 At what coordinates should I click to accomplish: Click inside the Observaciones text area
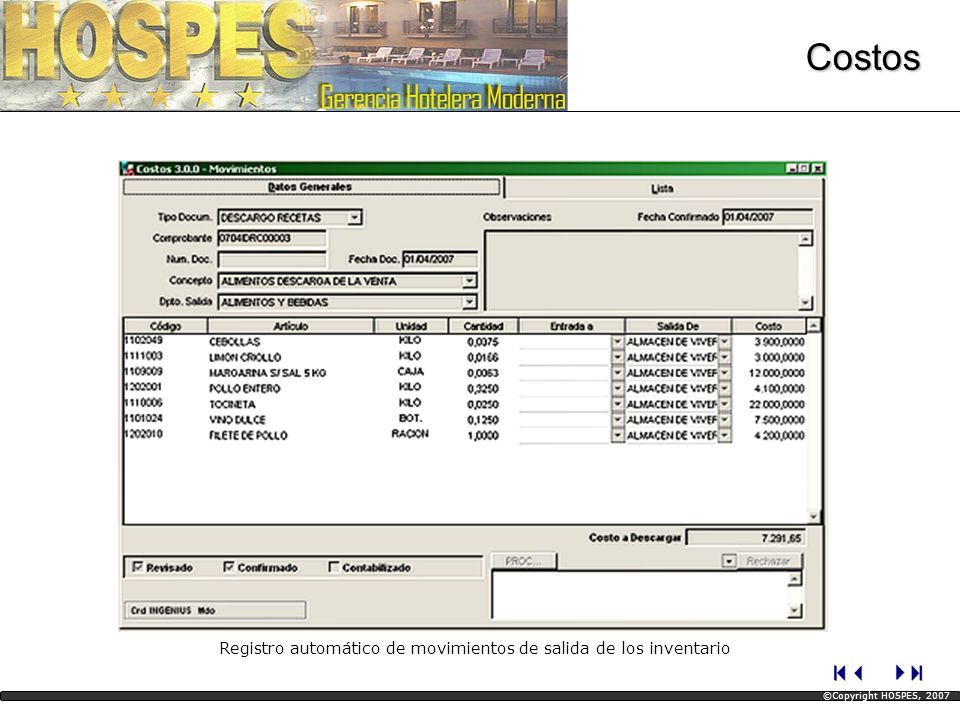point(642,270)
